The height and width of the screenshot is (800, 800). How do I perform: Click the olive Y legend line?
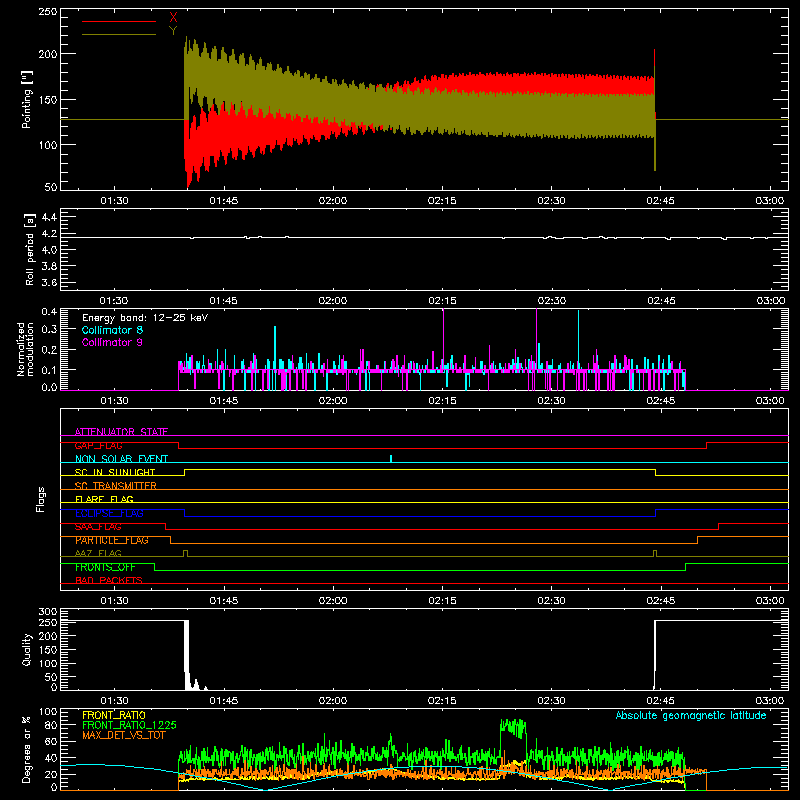click(119, 34)
